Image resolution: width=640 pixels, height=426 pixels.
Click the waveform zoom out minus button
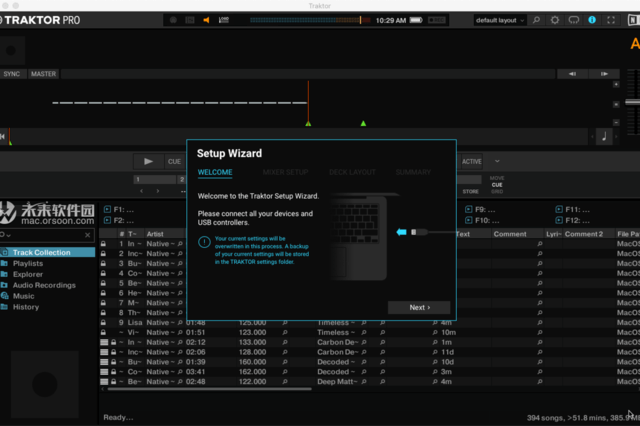pyautogui.click(x=616, y=122)
